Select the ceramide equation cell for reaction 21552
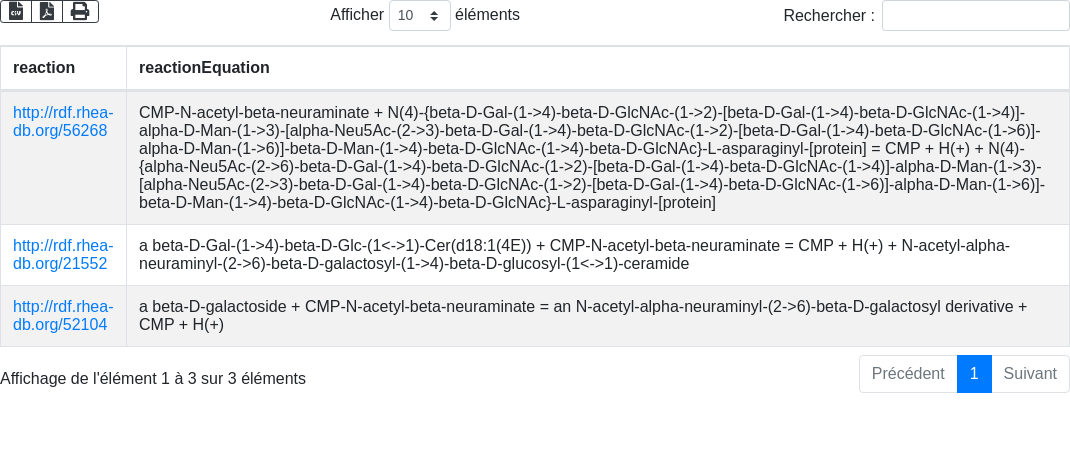Image resolution: width=1070 pixels, height=450 pixels. click(598, 255)
